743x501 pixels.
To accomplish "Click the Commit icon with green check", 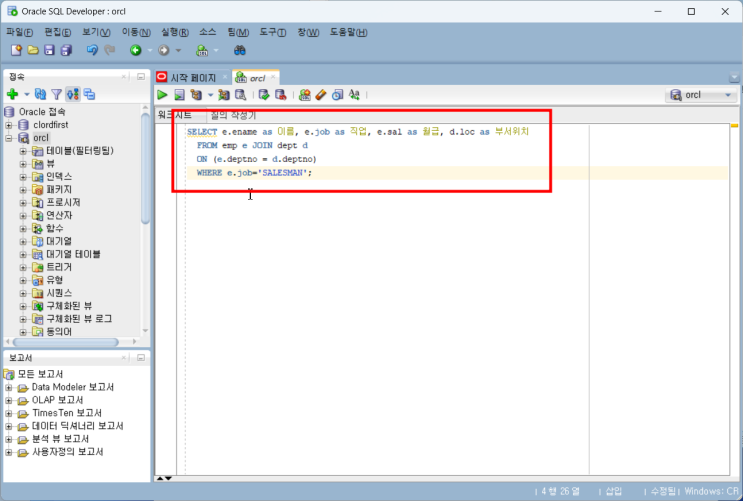I will click(264, 95).
